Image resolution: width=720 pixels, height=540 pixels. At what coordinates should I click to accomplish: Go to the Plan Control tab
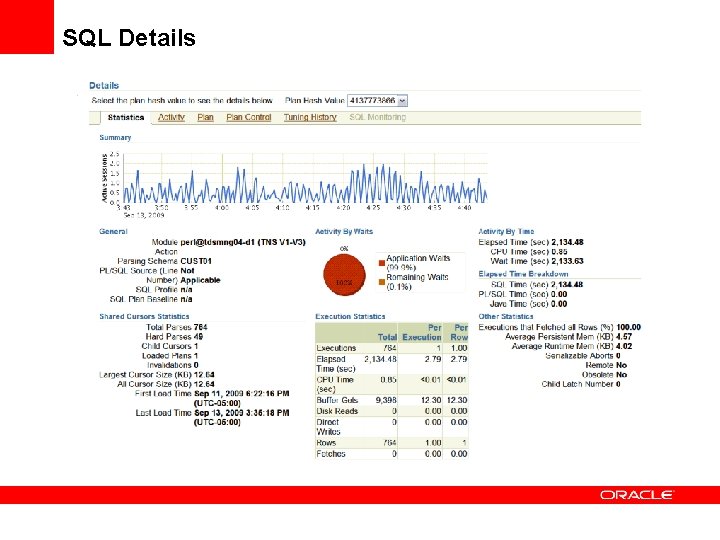249,118
